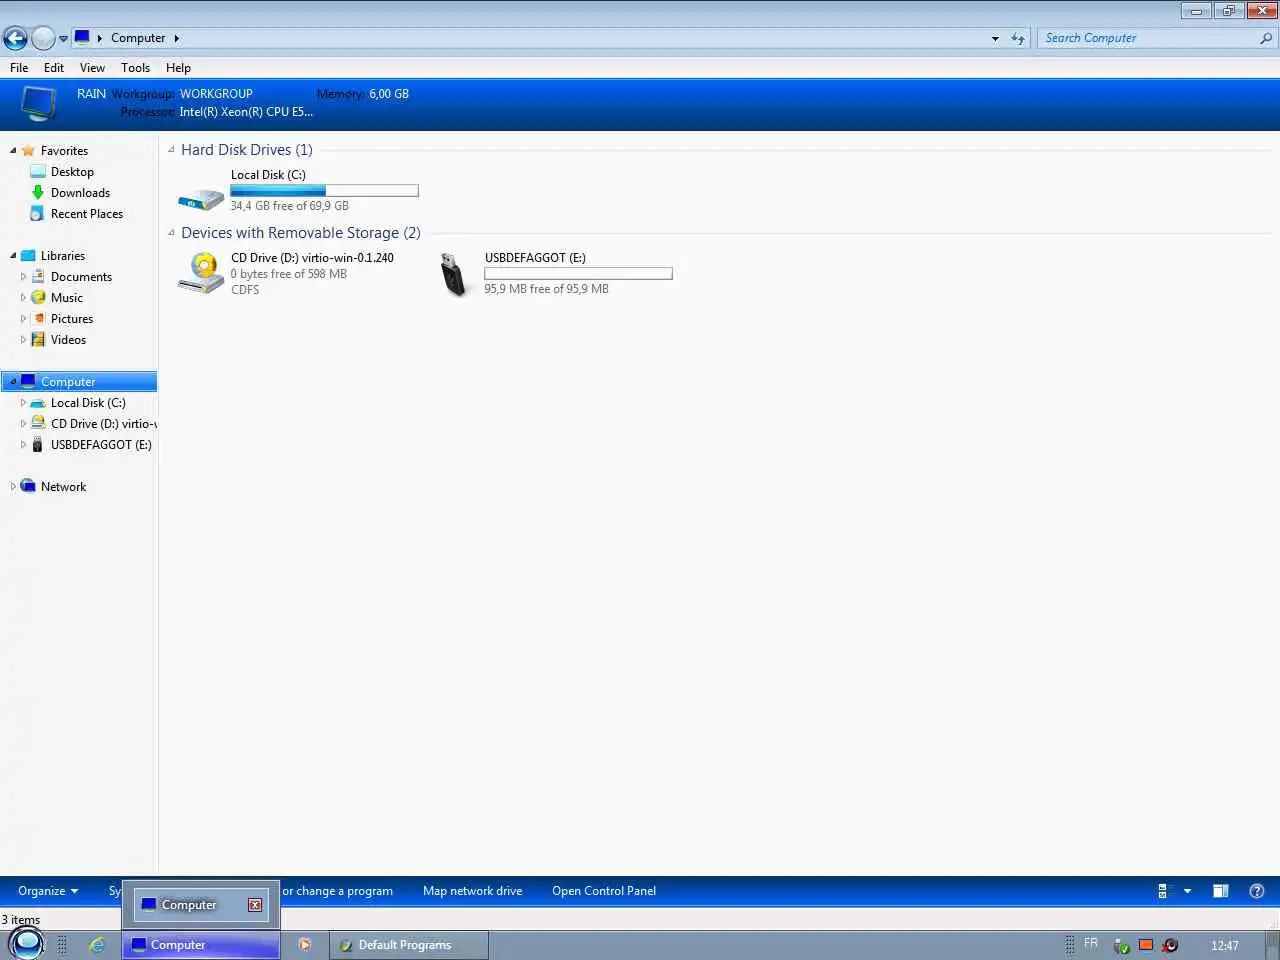Click the green check tray icon

click(x=1122, y=945)
